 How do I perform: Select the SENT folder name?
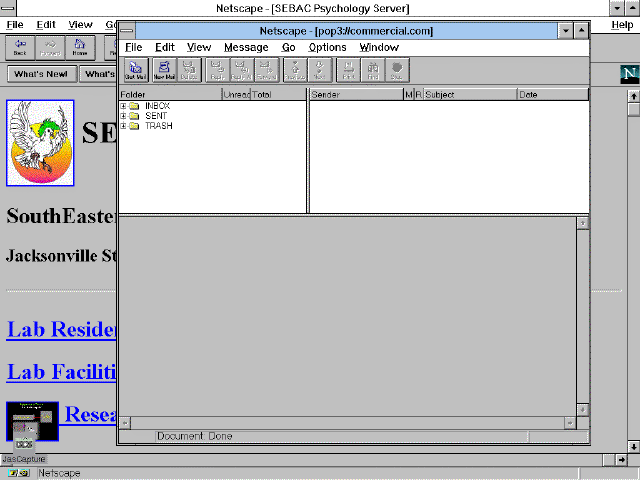coord(156,116)
